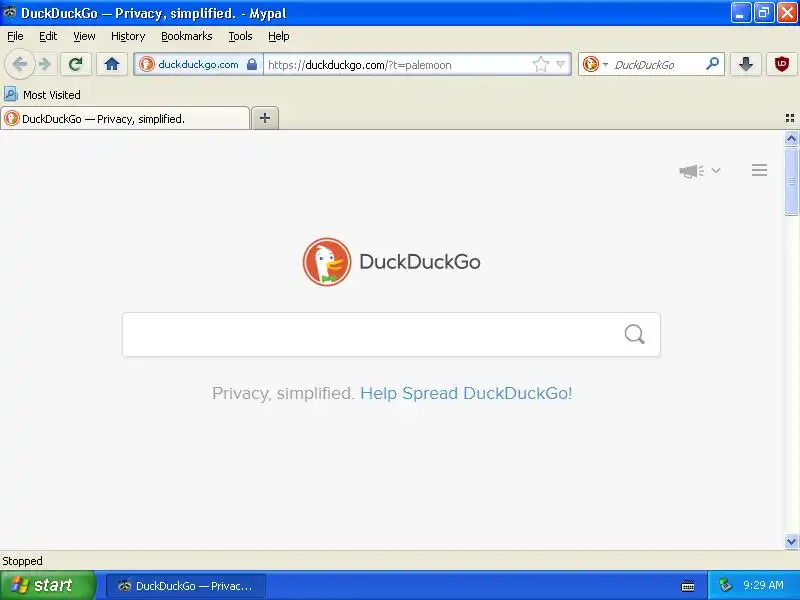Open the search engine selector dropdown
The image size is (800, 600).
tap(595, 64)
